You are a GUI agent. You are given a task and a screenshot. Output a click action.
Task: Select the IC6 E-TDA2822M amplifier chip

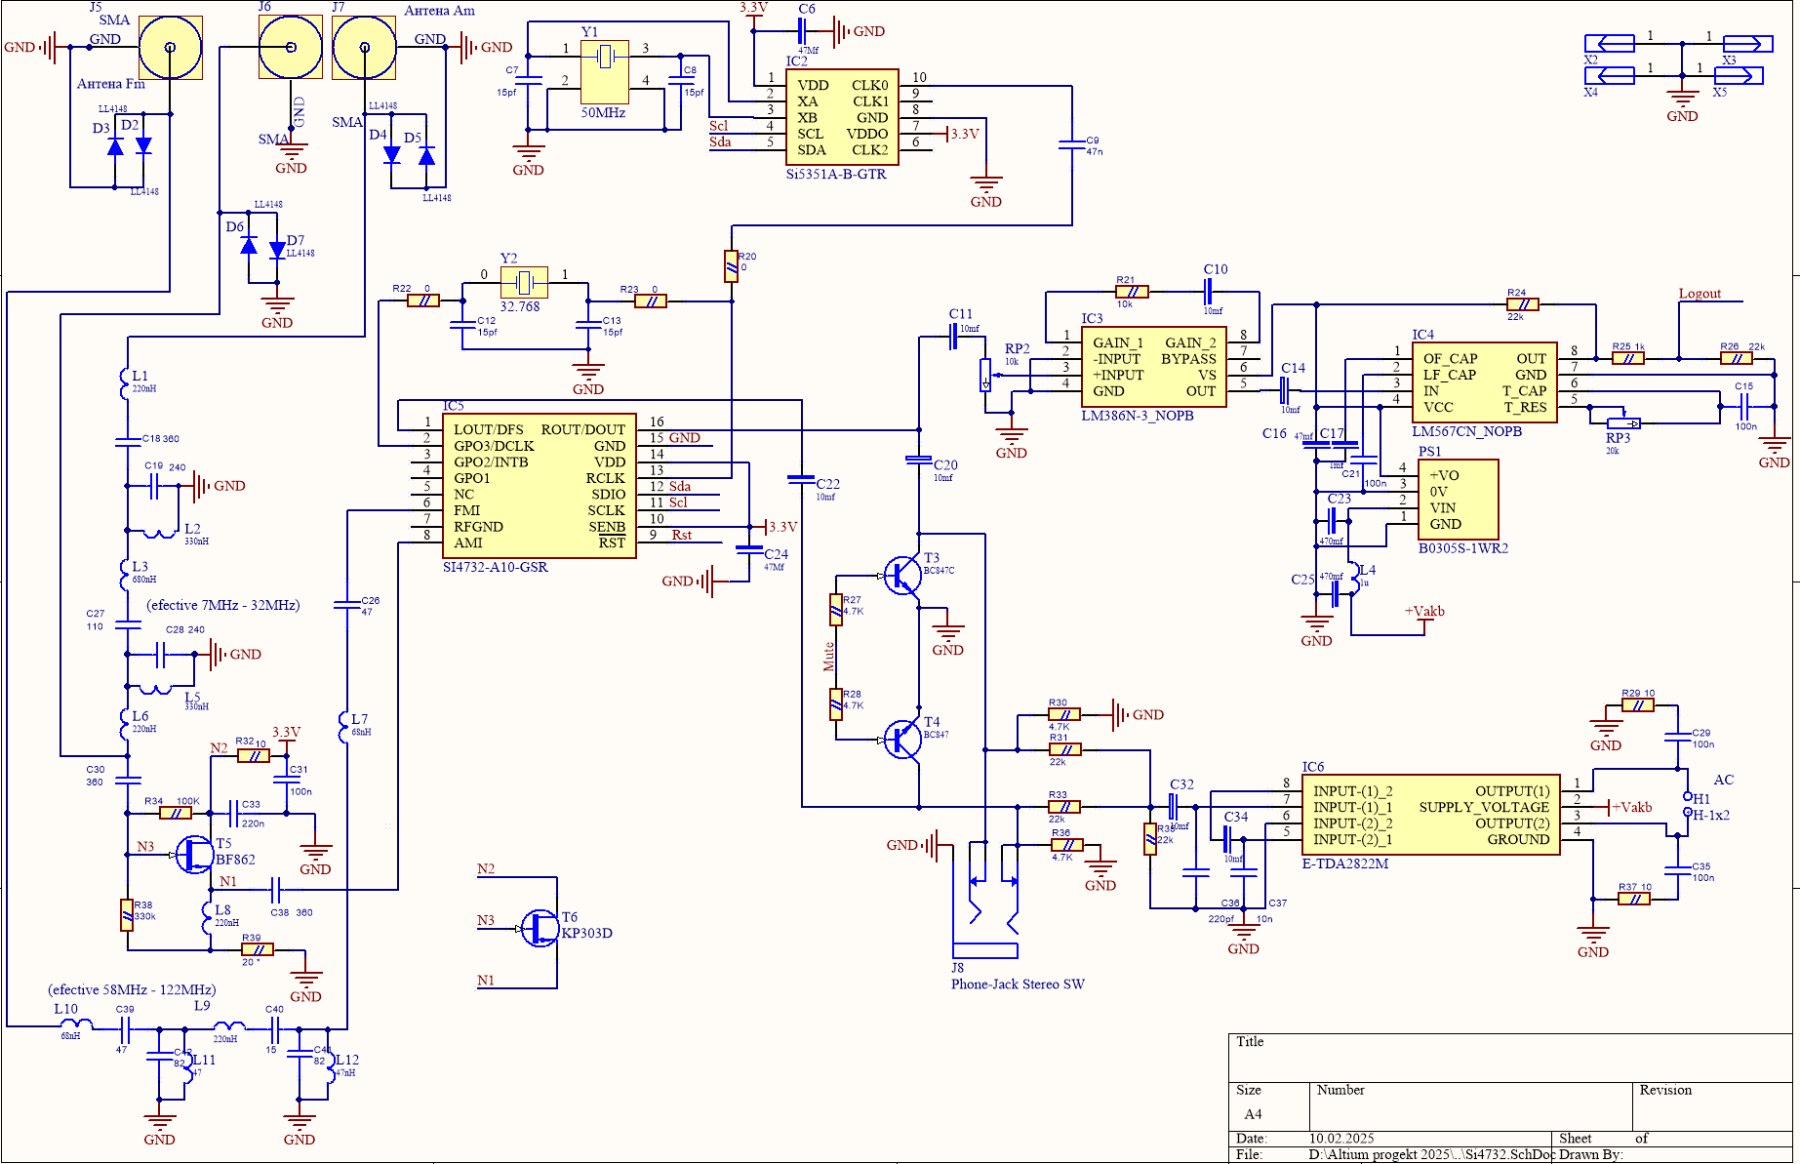tap(1431, 815)
